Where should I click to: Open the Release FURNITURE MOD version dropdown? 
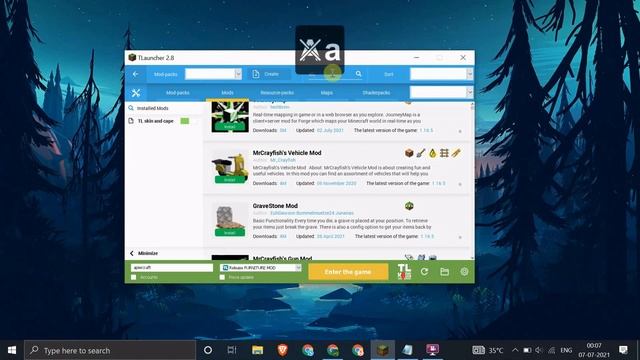click(x=260, y=268)
